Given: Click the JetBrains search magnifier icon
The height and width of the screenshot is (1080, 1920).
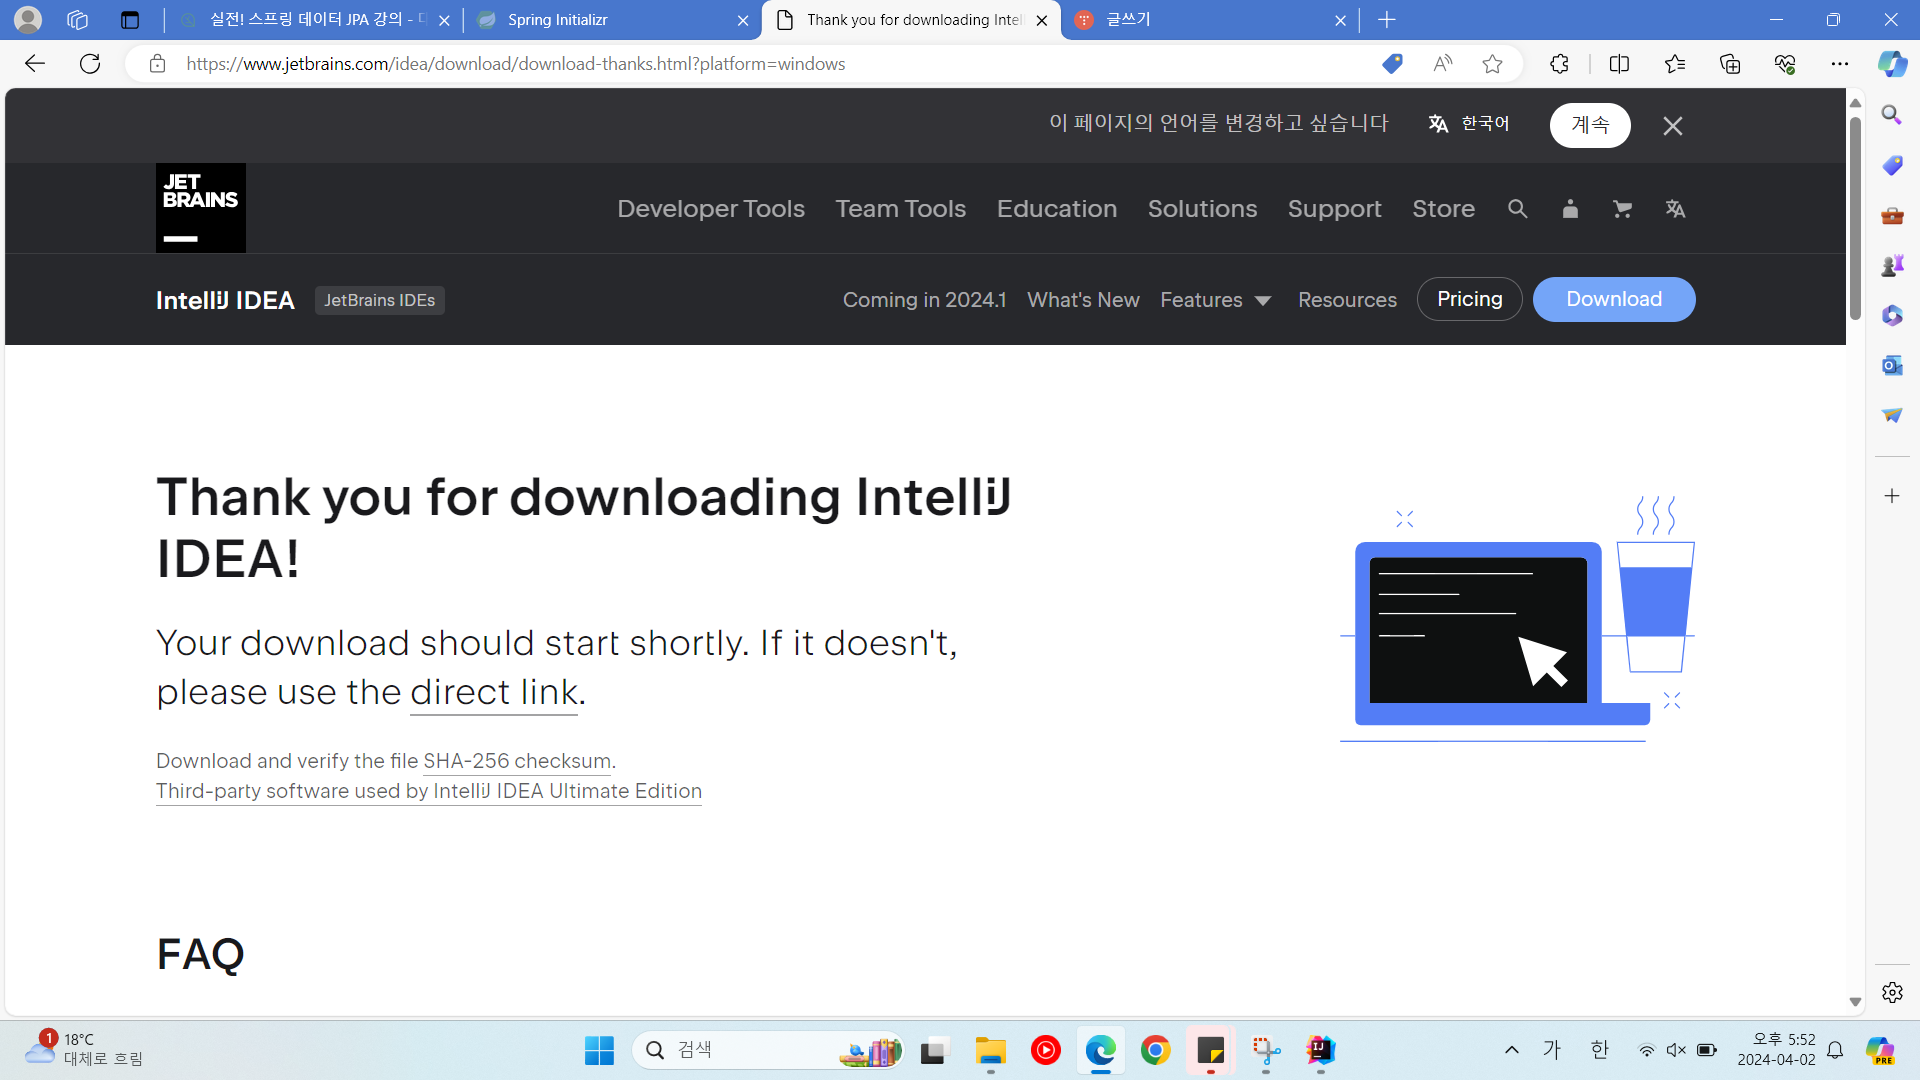Looking at the screenshot, I should 1517,209.
